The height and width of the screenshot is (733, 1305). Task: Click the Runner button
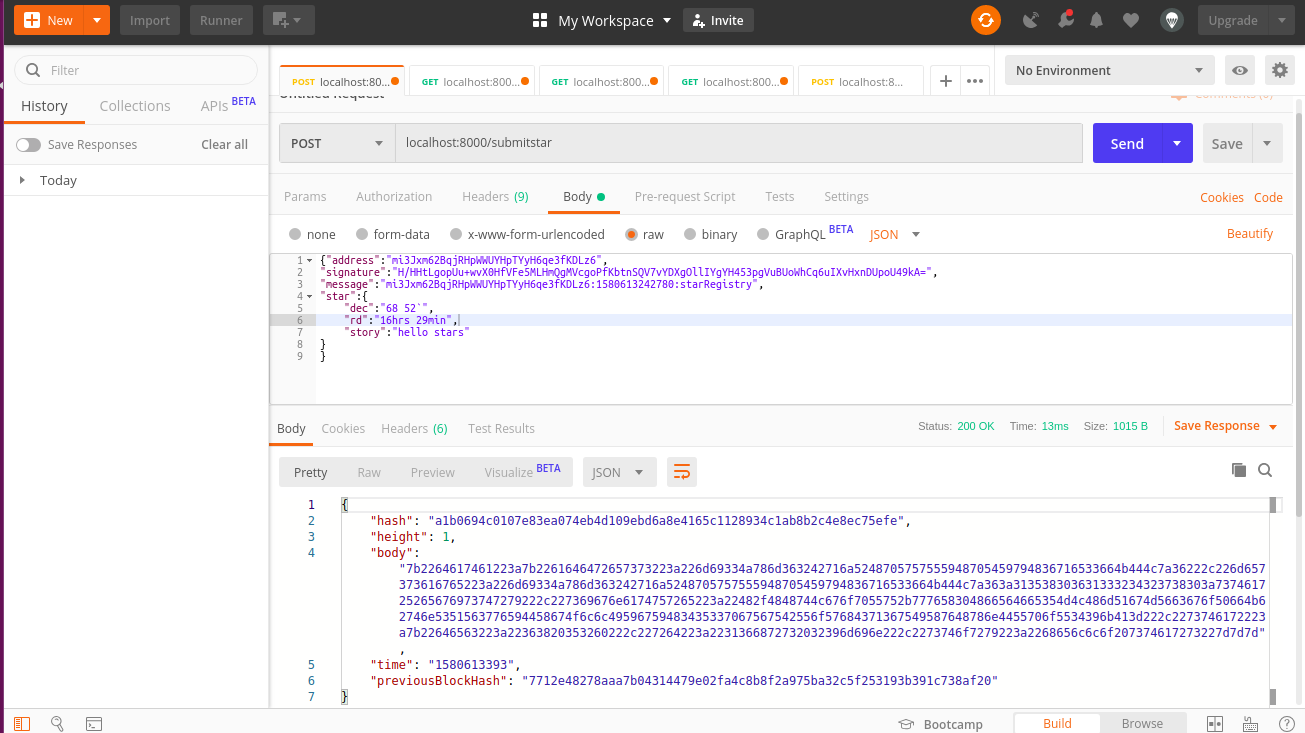(221, 20)
